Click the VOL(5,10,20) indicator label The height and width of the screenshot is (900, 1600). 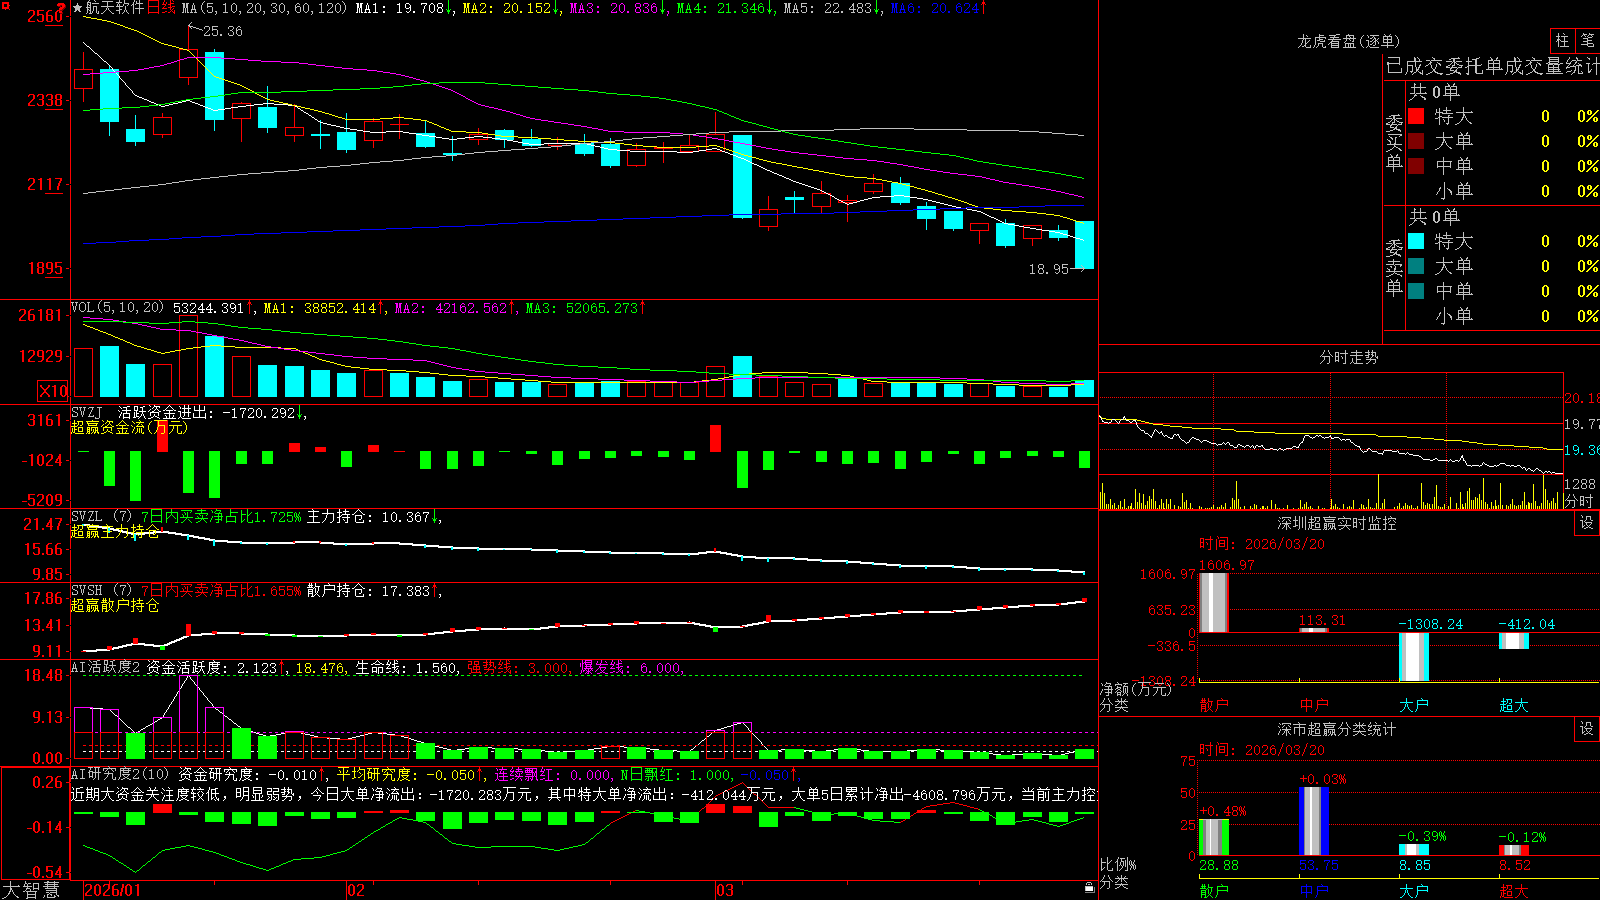pos(117,308)
